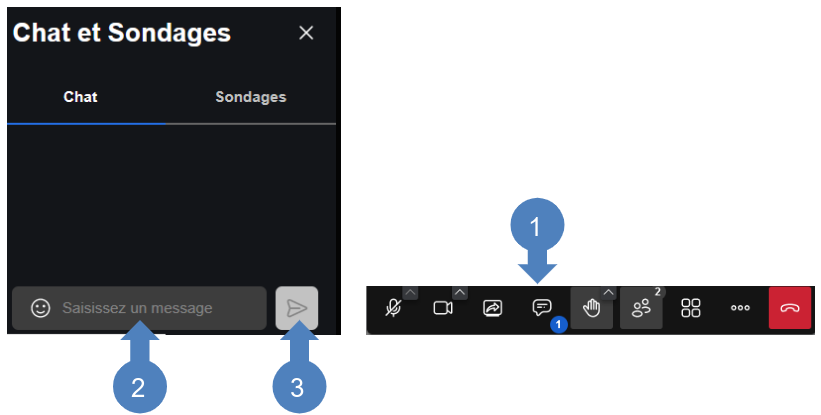Hang up with the red call button

(790, 308)
